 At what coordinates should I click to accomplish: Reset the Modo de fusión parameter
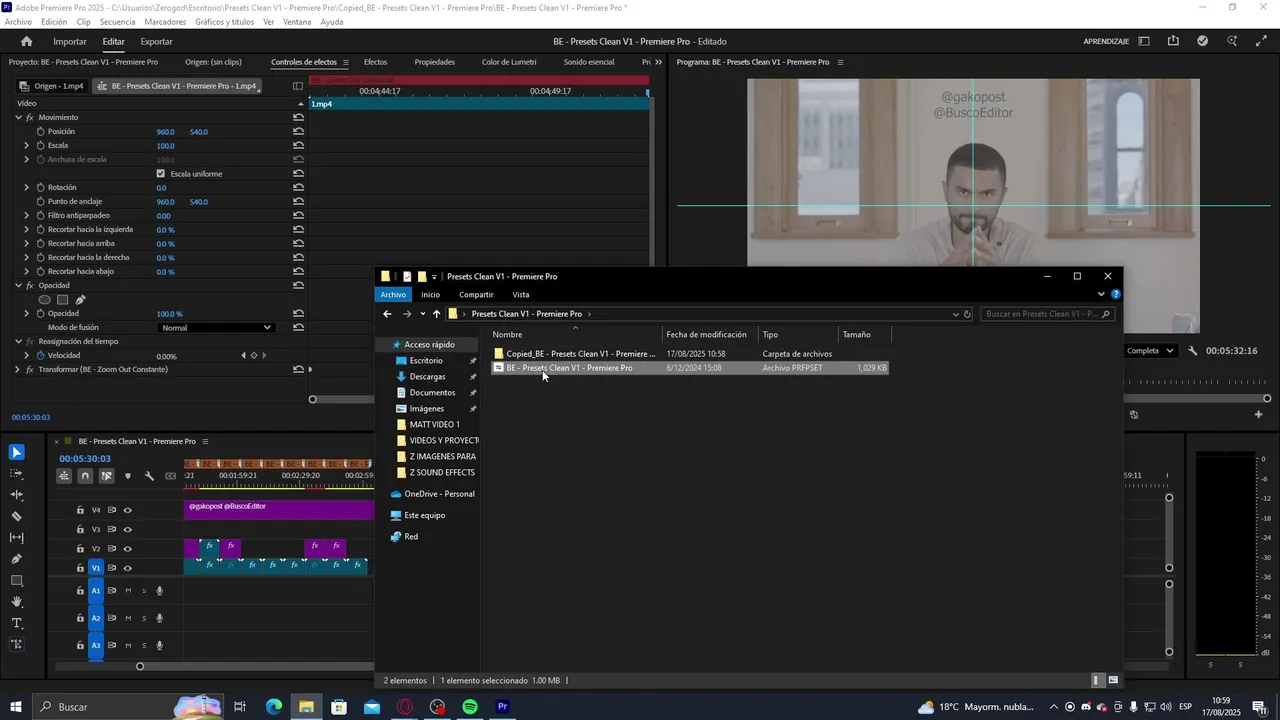coord(299,327)
